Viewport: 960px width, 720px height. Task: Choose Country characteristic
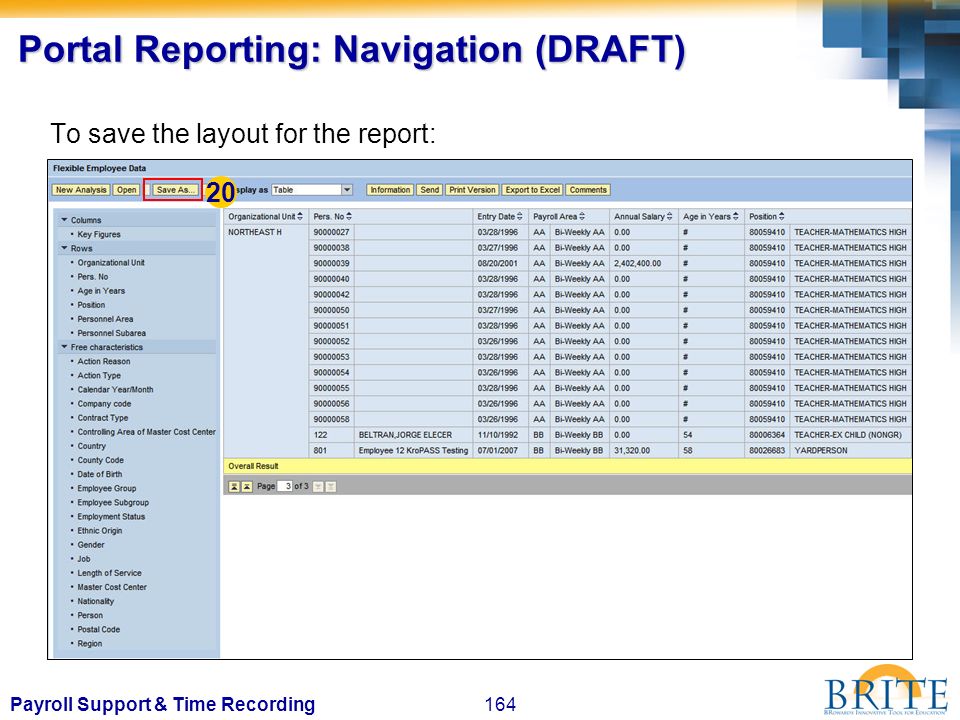[x=91, y=446]
